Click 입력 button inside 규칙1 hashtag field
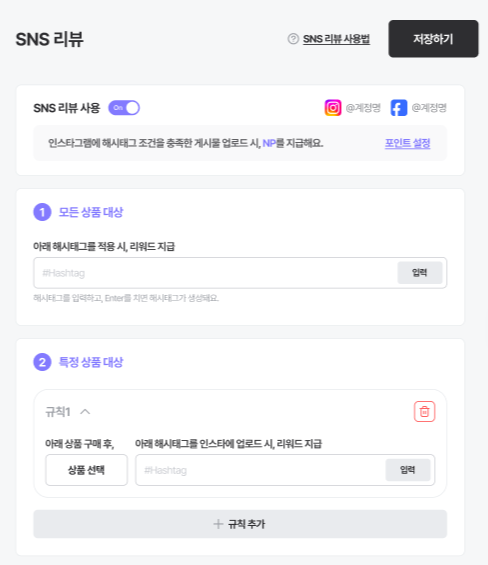 (408, 470)
